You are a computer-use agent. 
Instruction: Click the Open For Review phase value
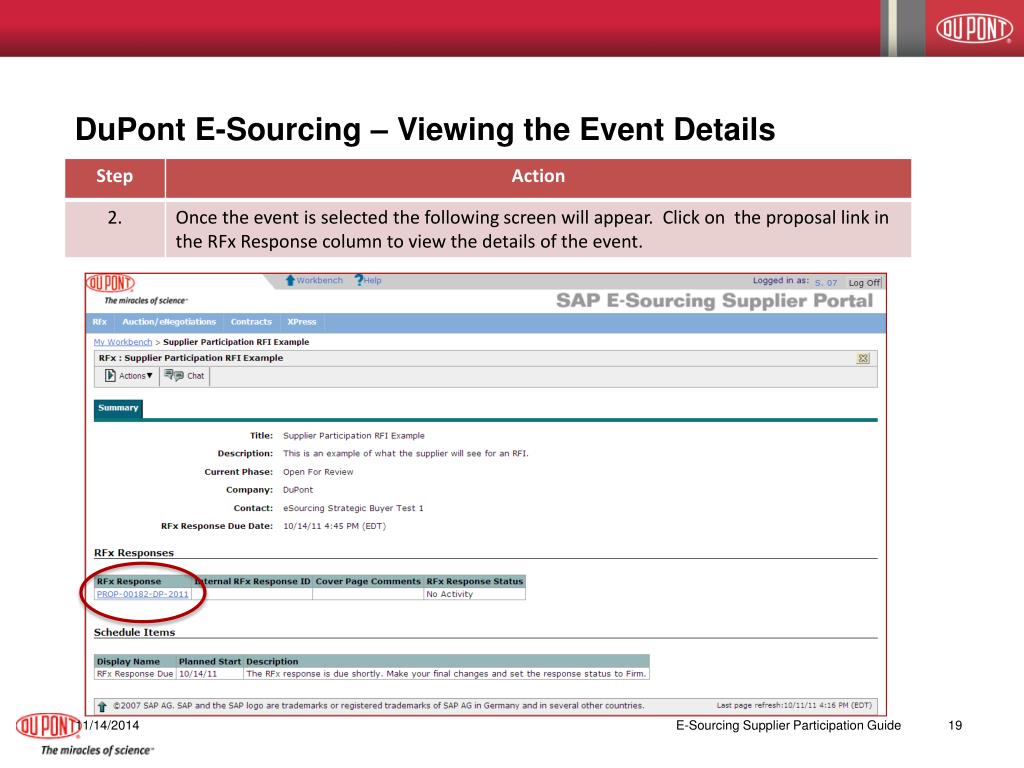318,472
